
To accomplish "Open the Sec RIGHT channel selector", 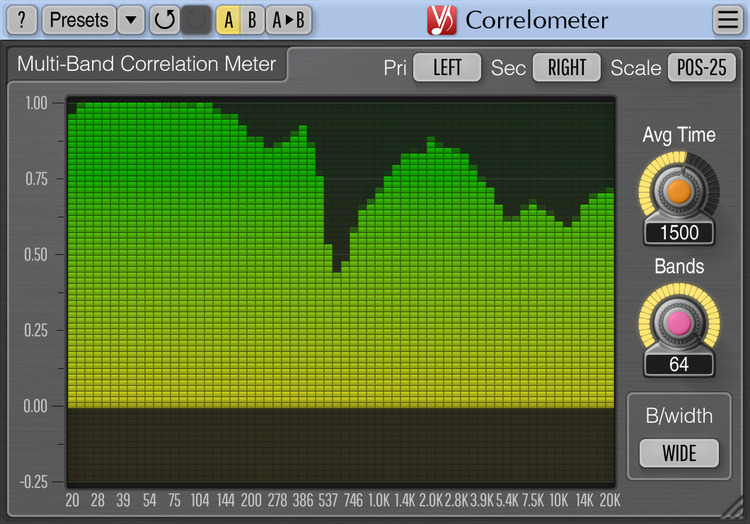I will [567, 67].
